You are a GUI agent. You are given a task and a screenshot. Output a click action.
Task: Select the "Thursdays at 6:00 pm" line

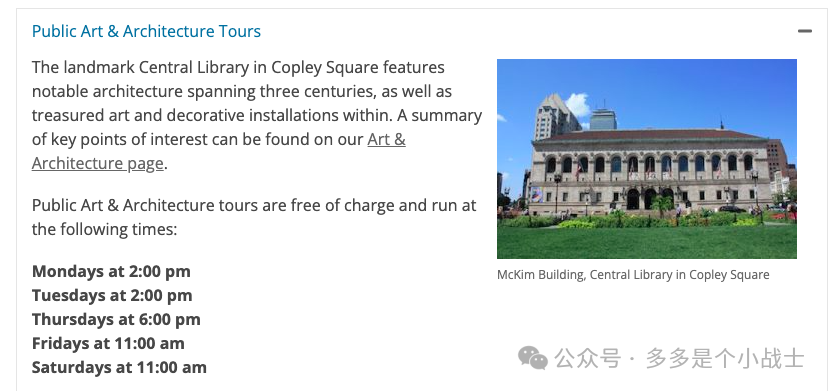tap(116, 319)
